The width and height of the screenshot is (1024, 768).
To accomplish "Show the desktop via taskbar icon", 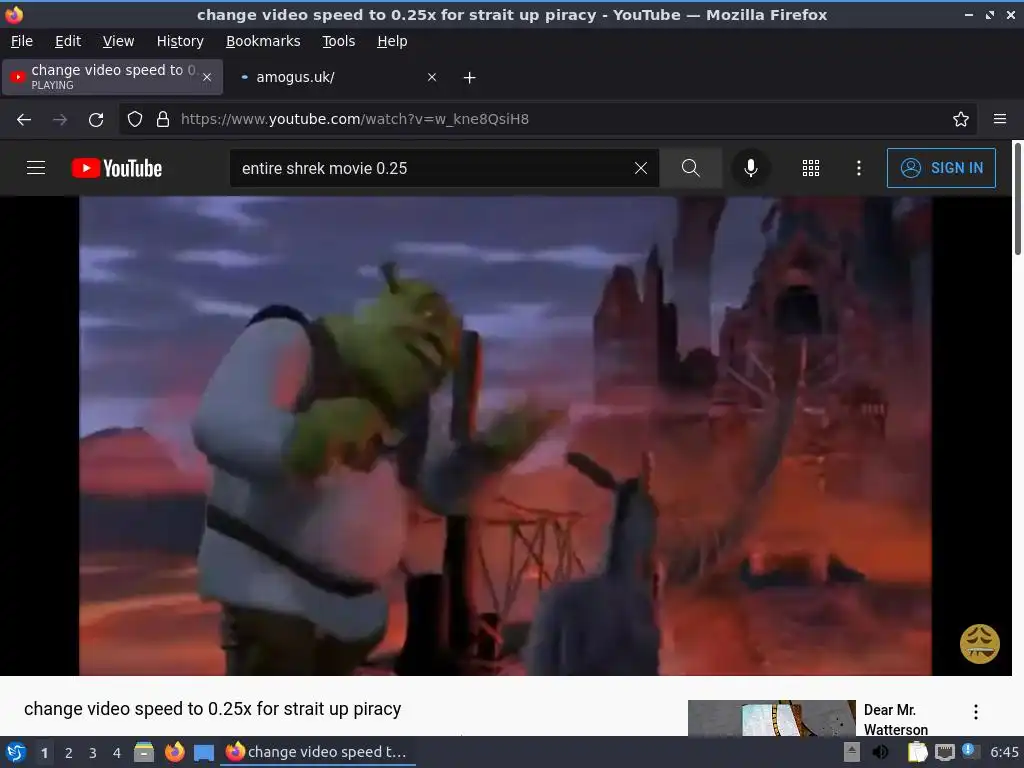I will pyautogui.click(x=204, y=752).
